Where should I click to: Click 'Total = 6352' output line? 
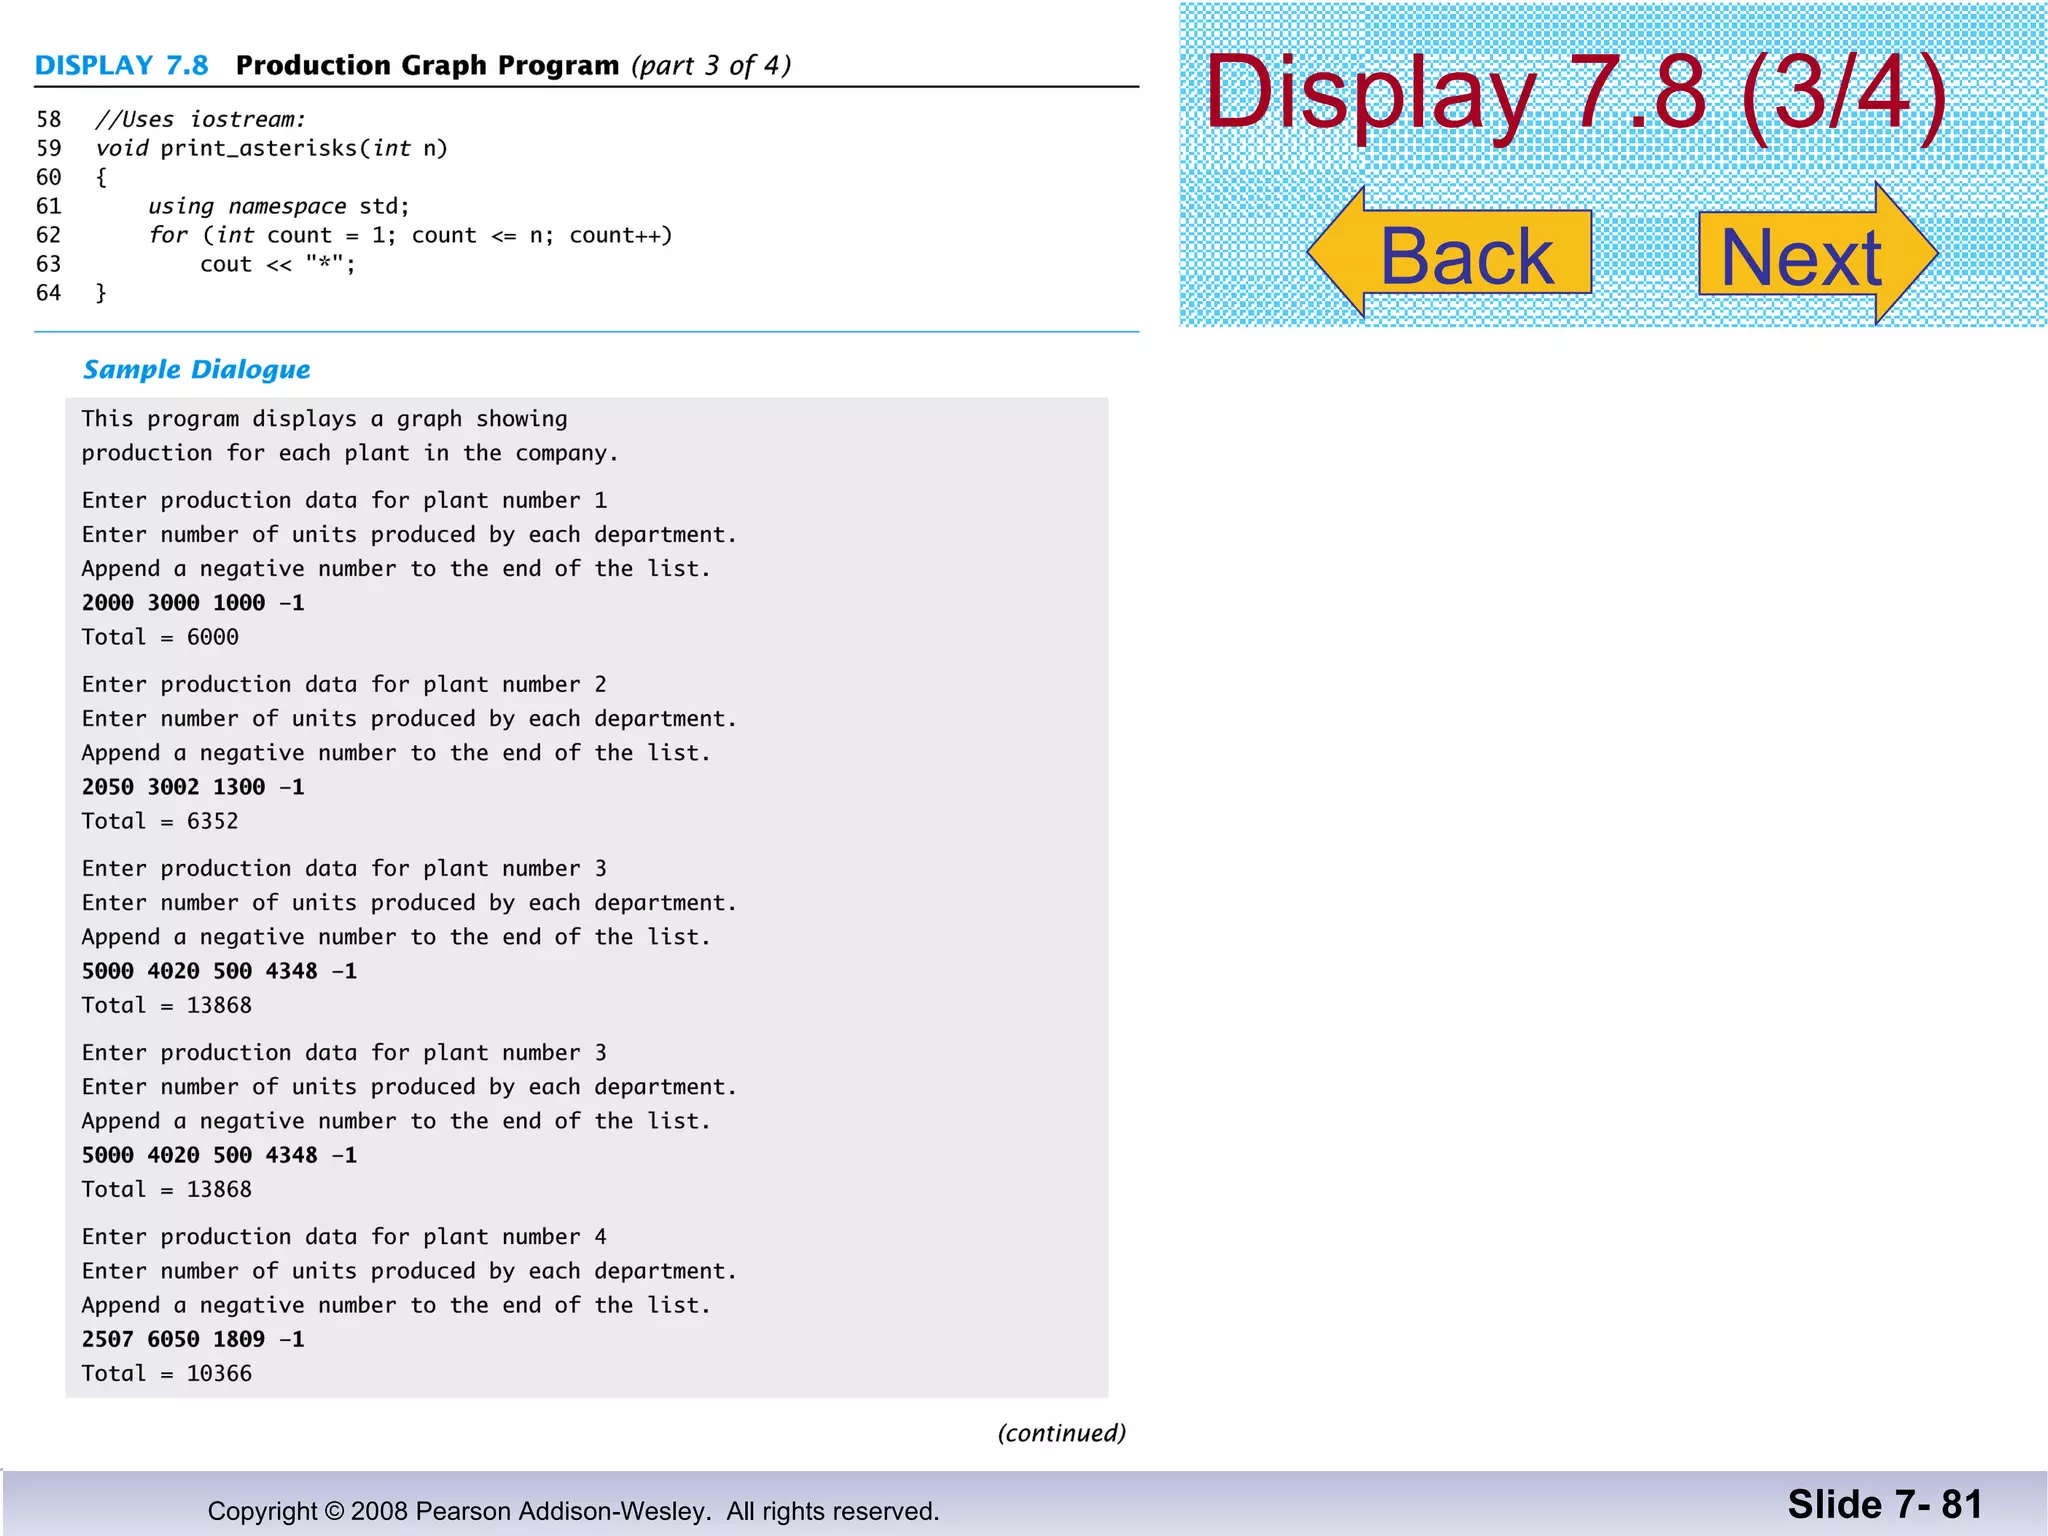click(x=160, y=821)
